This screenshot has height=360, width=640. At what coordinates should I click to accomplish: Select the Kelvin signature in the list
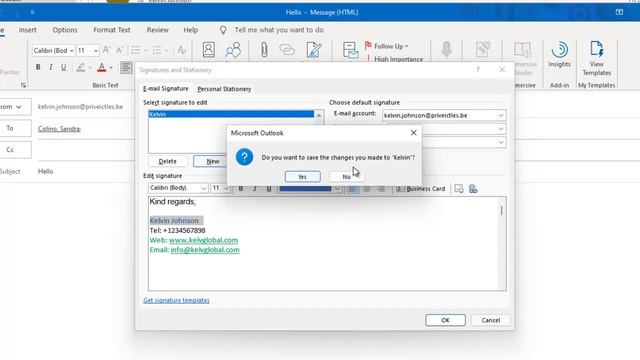click(x=231, y=114)
